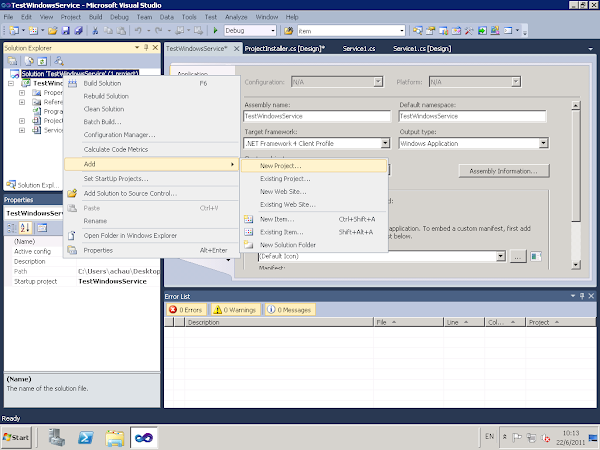Click Solution Explorer's Show All Files icon
Image resolution: width=600 pixels, height=450 pixels.
point(29,61)
